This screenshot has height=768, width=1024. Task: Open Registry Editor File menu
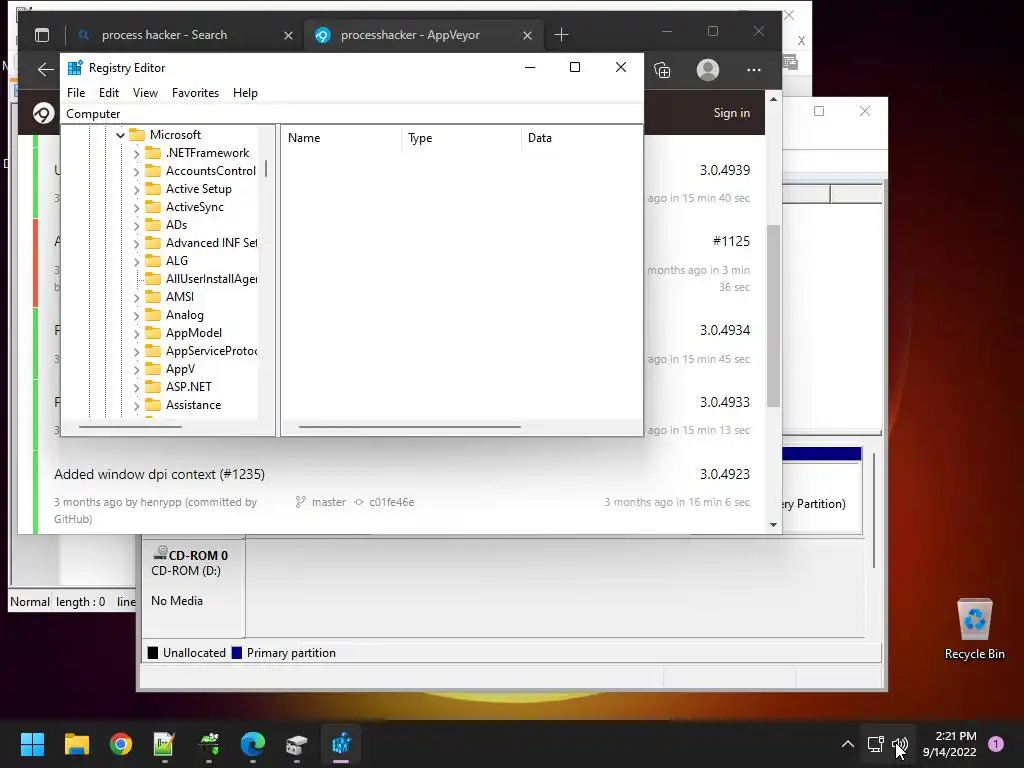click(x=76, y=93)
